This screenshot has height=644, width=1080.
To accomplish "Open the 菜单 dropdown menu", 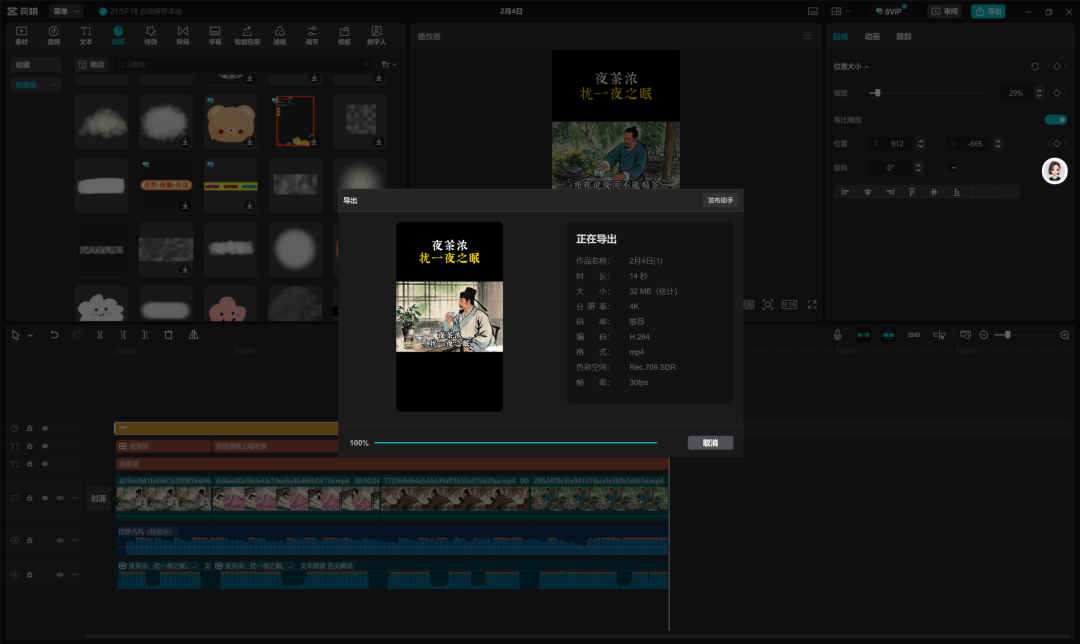I will click(66, 11).
